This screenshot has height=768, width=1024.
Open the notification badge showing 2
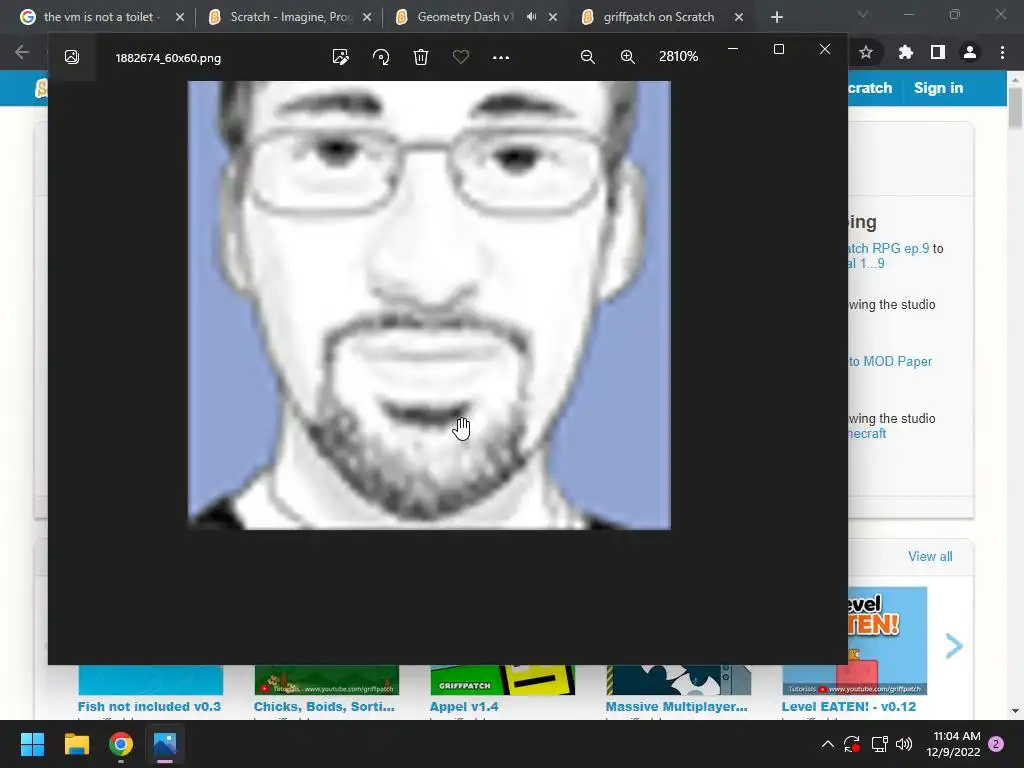(x=996, y=744)
